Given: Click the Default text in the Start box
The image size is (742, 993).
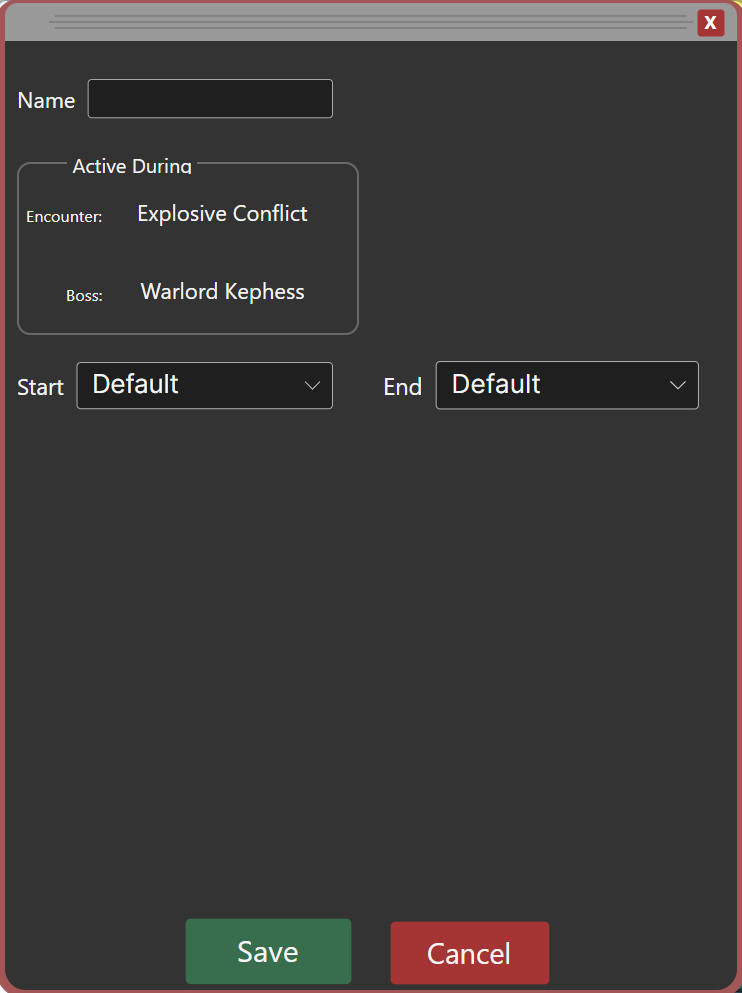Looking at the screenshot, I should coord(135,385).
